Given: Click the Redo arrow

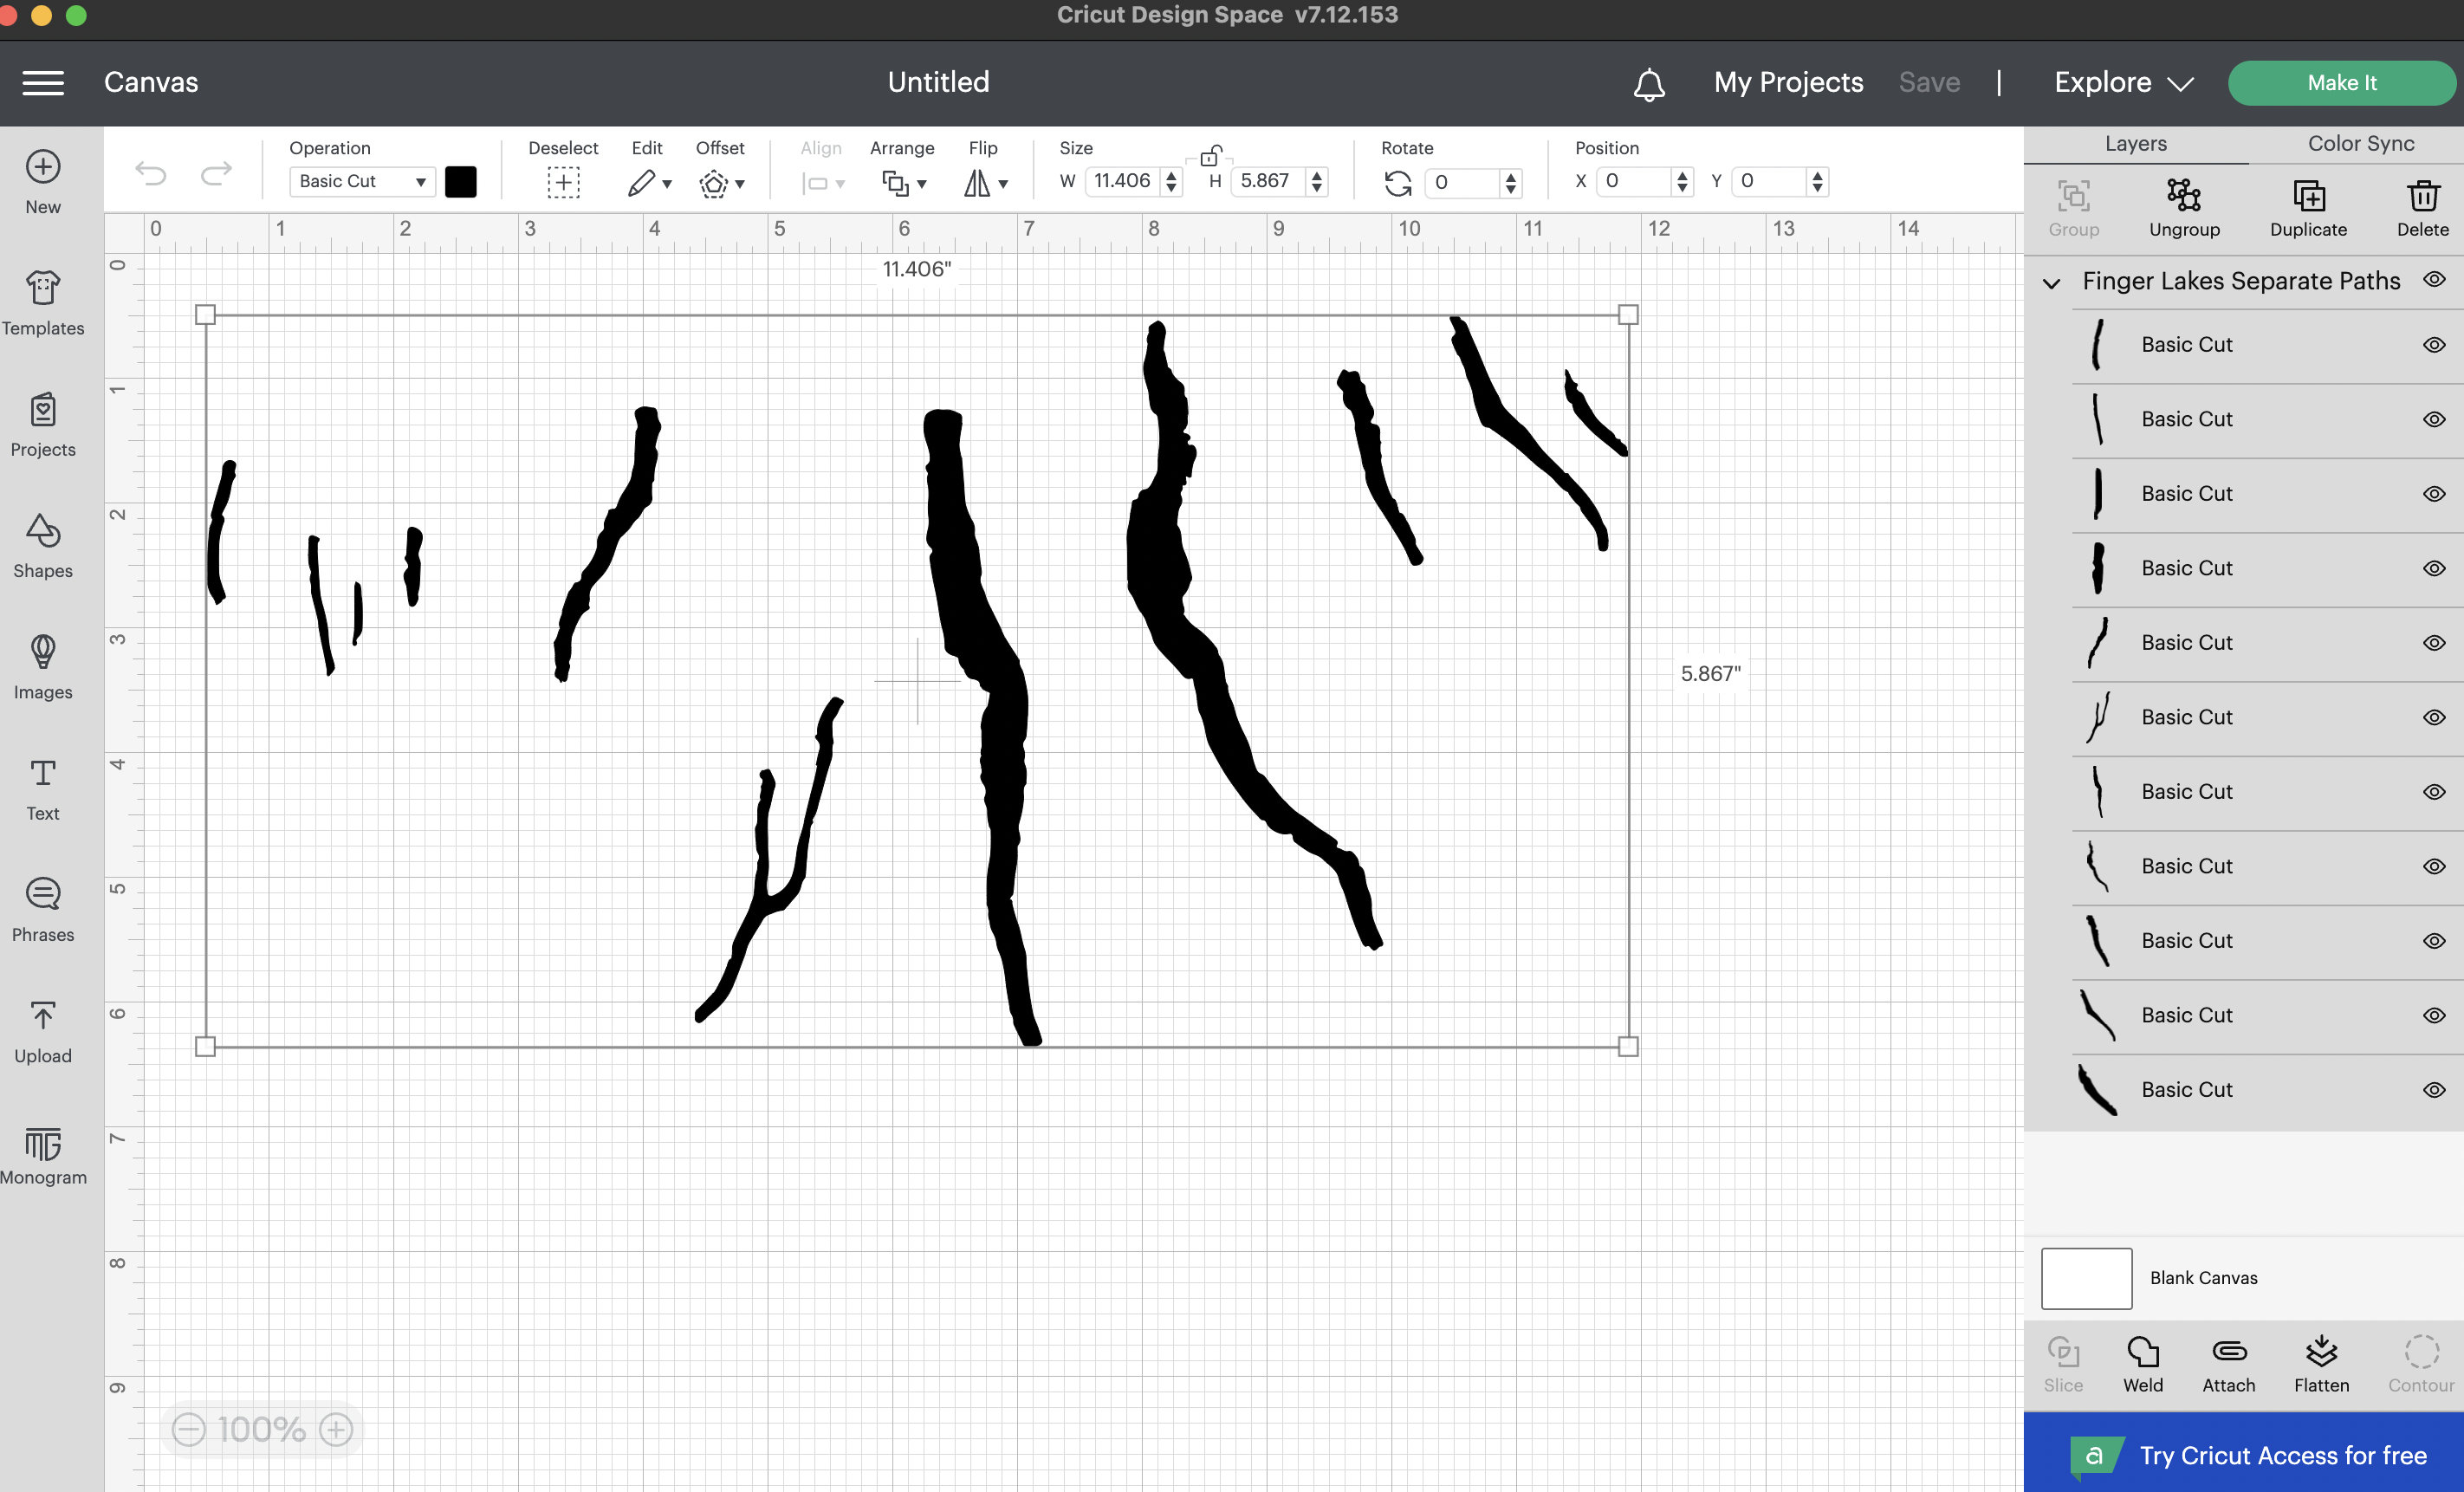Looking at the screenshot, I should 216,174.
